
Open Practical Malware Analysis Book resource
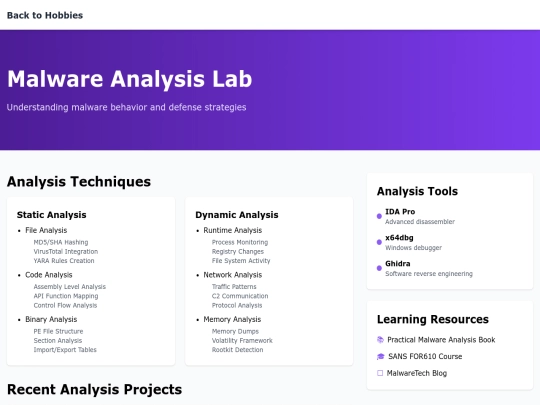441,340
